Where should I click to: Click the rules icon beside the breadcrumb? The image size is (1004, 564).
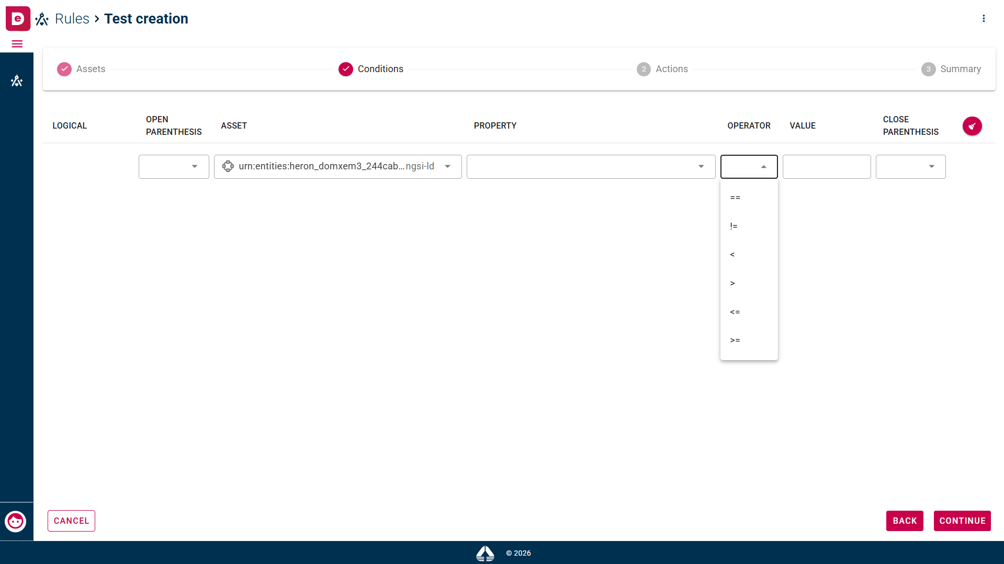click(x=42, y=19)
